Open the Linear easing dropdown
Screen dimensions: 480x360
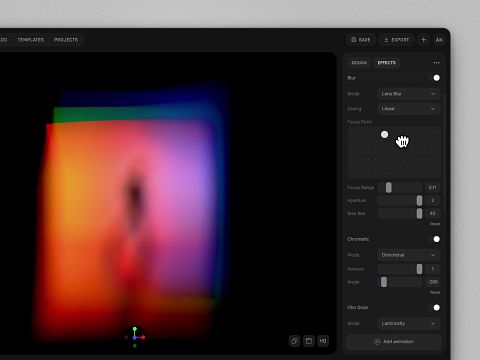408,108
